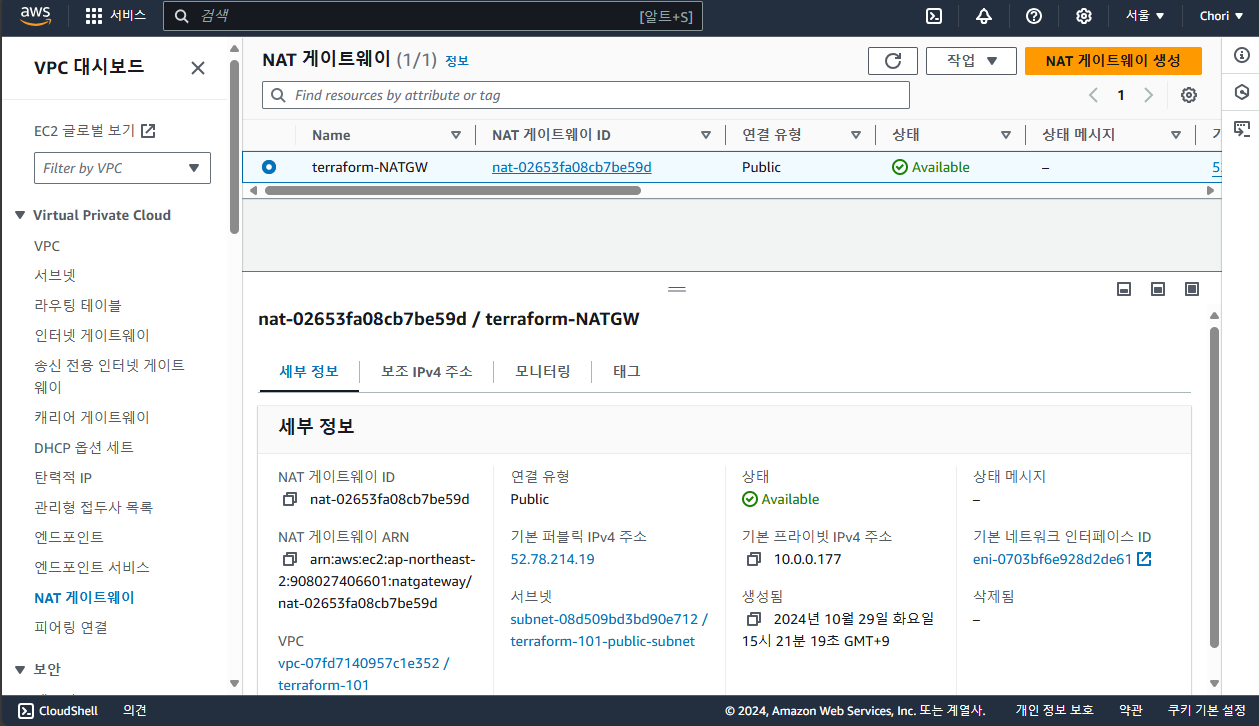Viewport: 1259px width, 726px height.
Task: Open the Filter by VPC dropdown
Action: pos(122,168)
